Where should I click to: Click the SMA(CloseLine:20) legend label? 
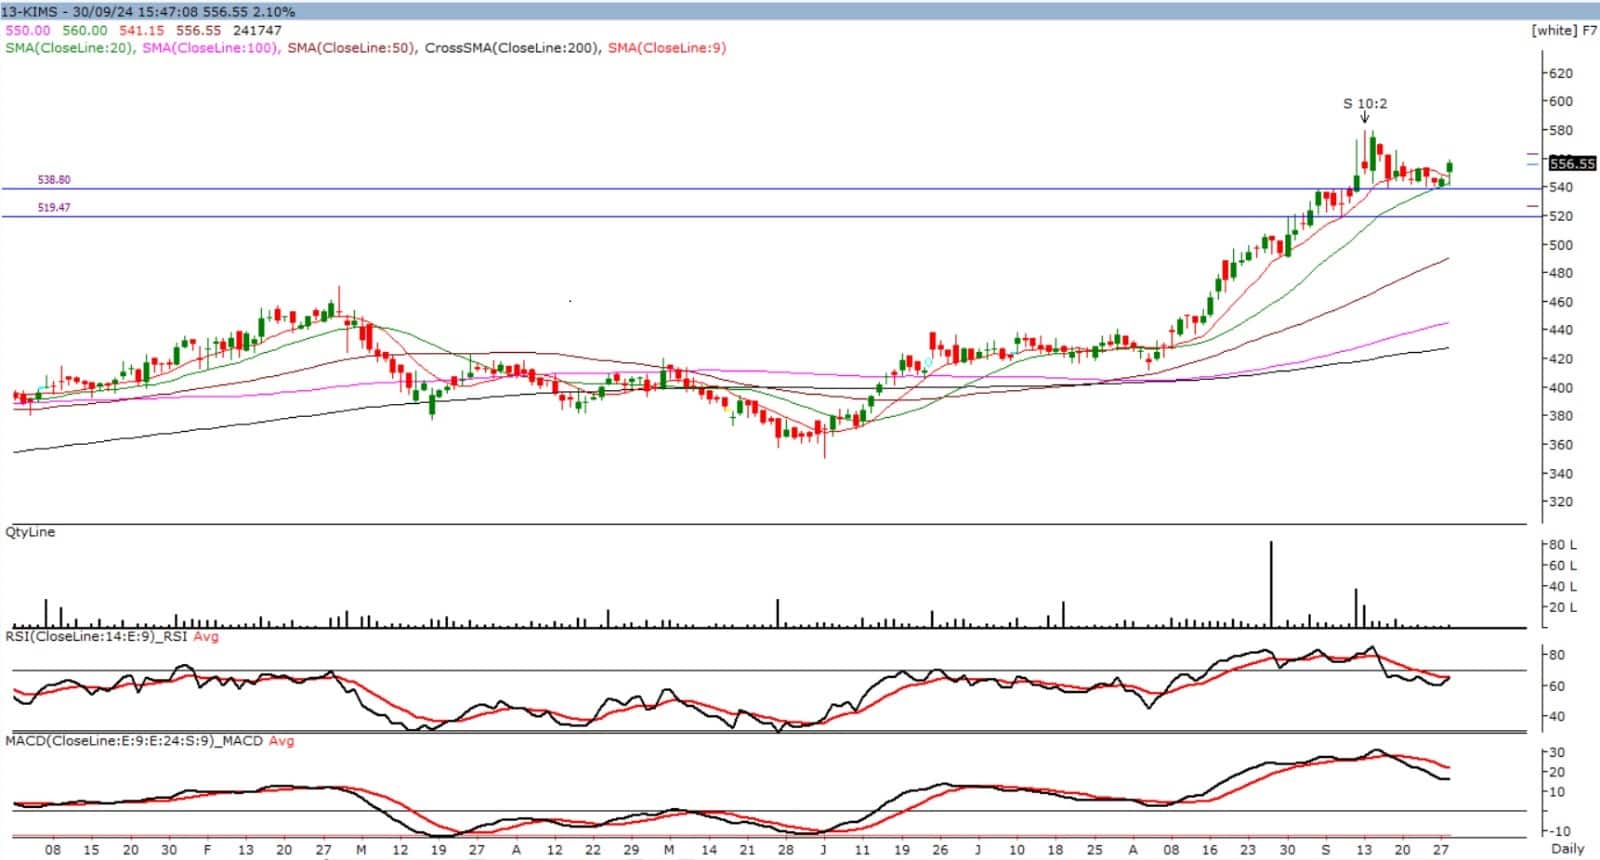(x=69, y=47)
